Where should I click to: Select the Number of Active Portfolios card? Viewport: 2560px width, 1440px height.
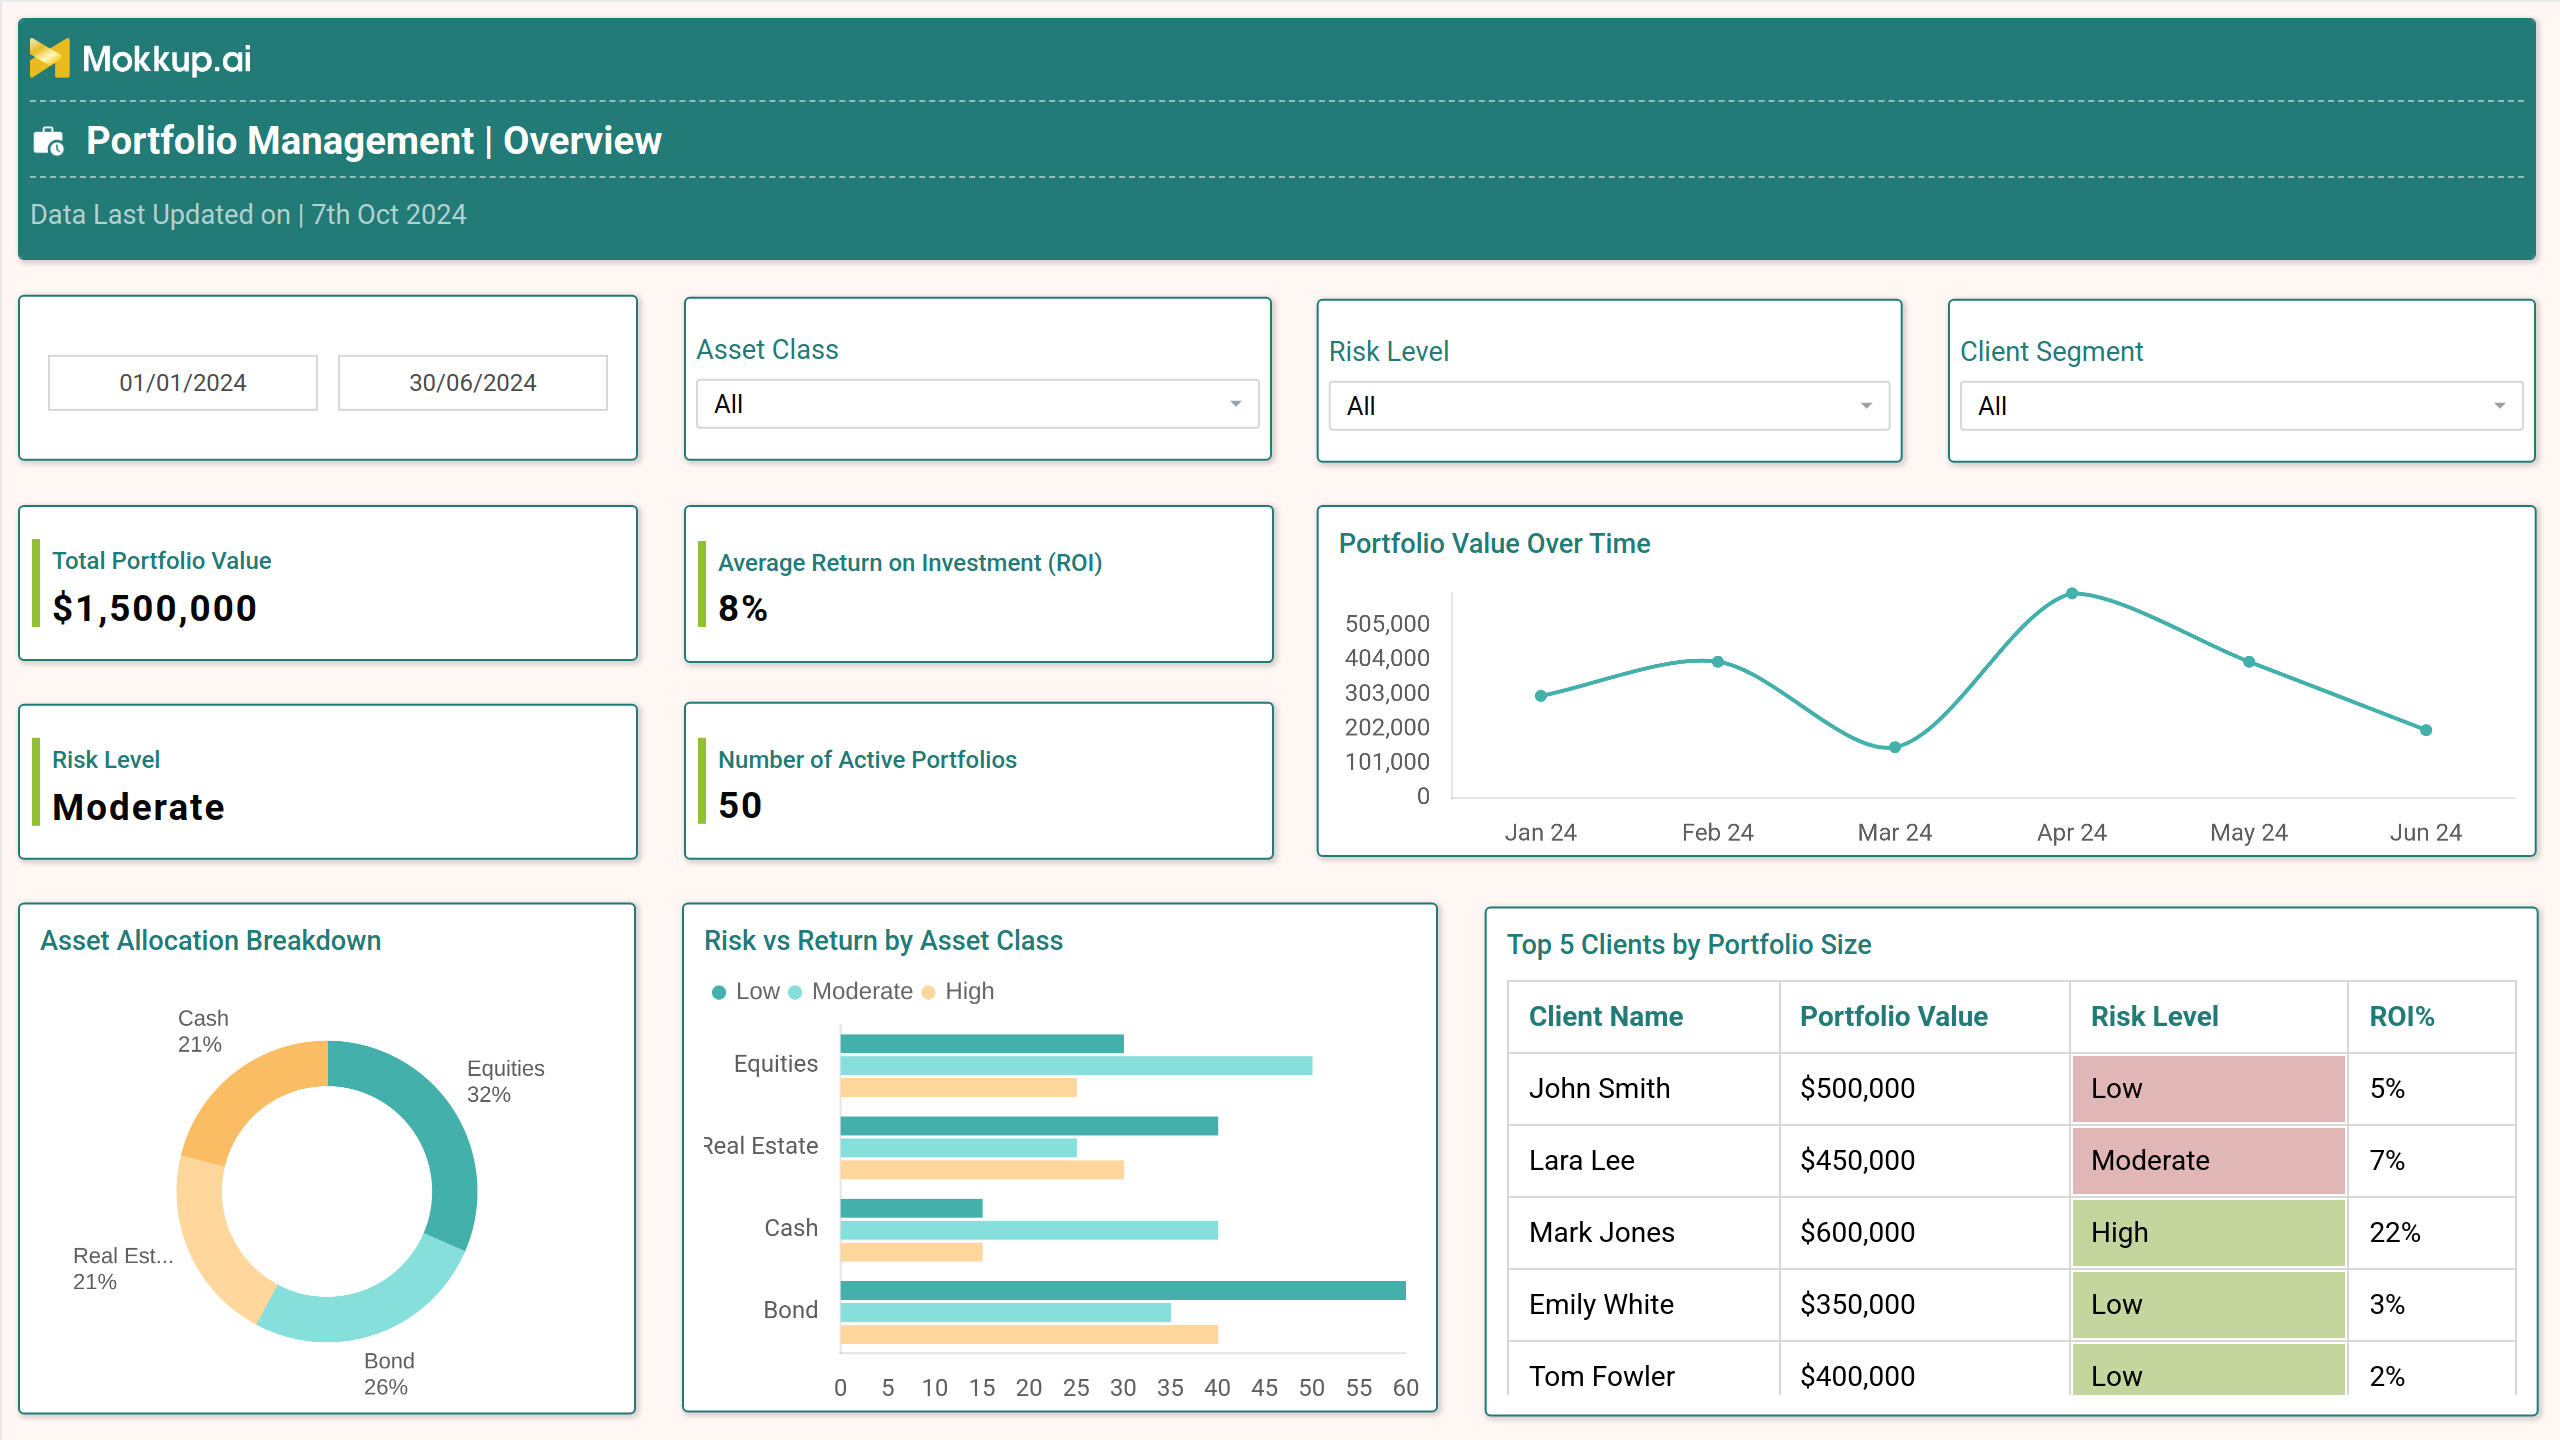pos(978,781)
